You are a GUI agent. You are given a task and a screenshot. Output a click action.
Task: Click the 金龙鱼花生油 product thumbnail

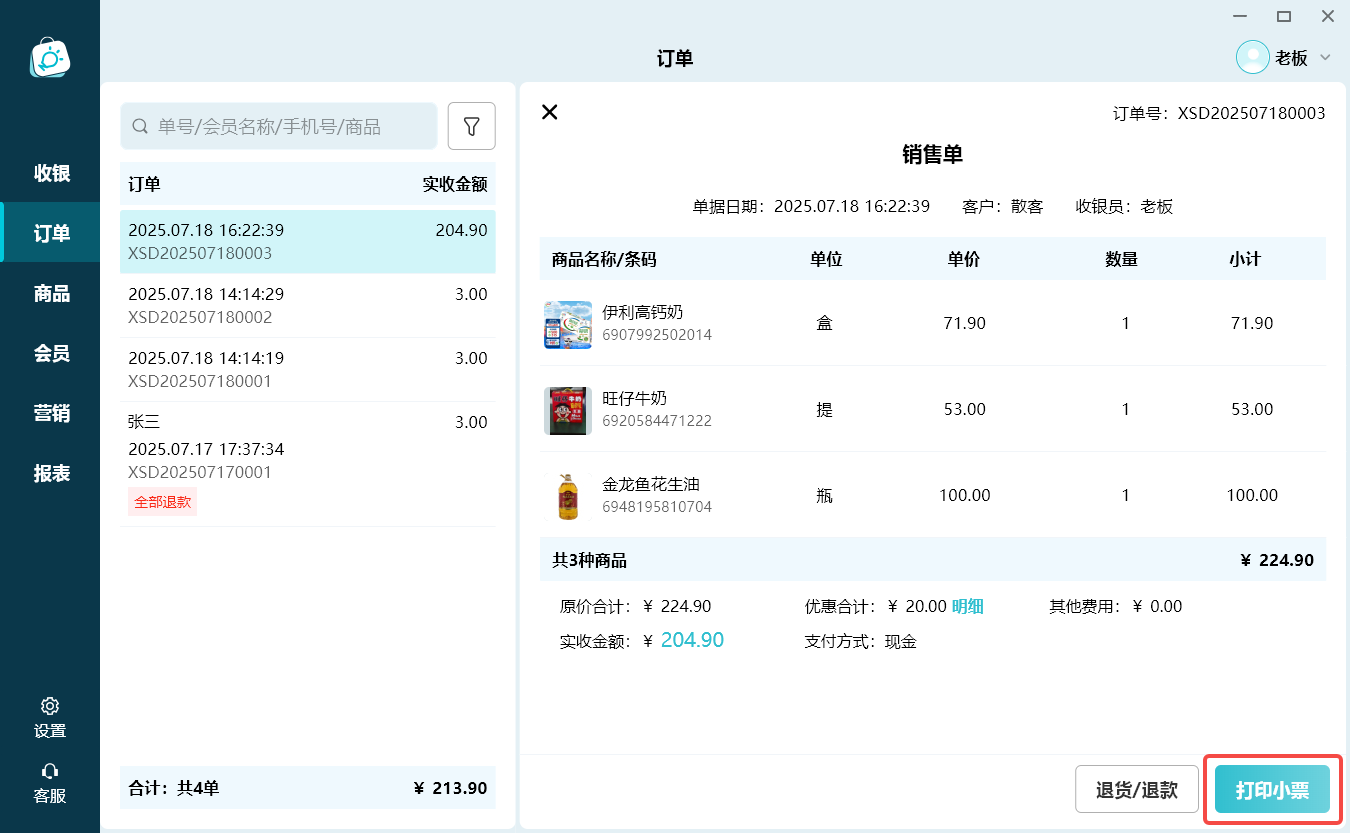(568, 496)
